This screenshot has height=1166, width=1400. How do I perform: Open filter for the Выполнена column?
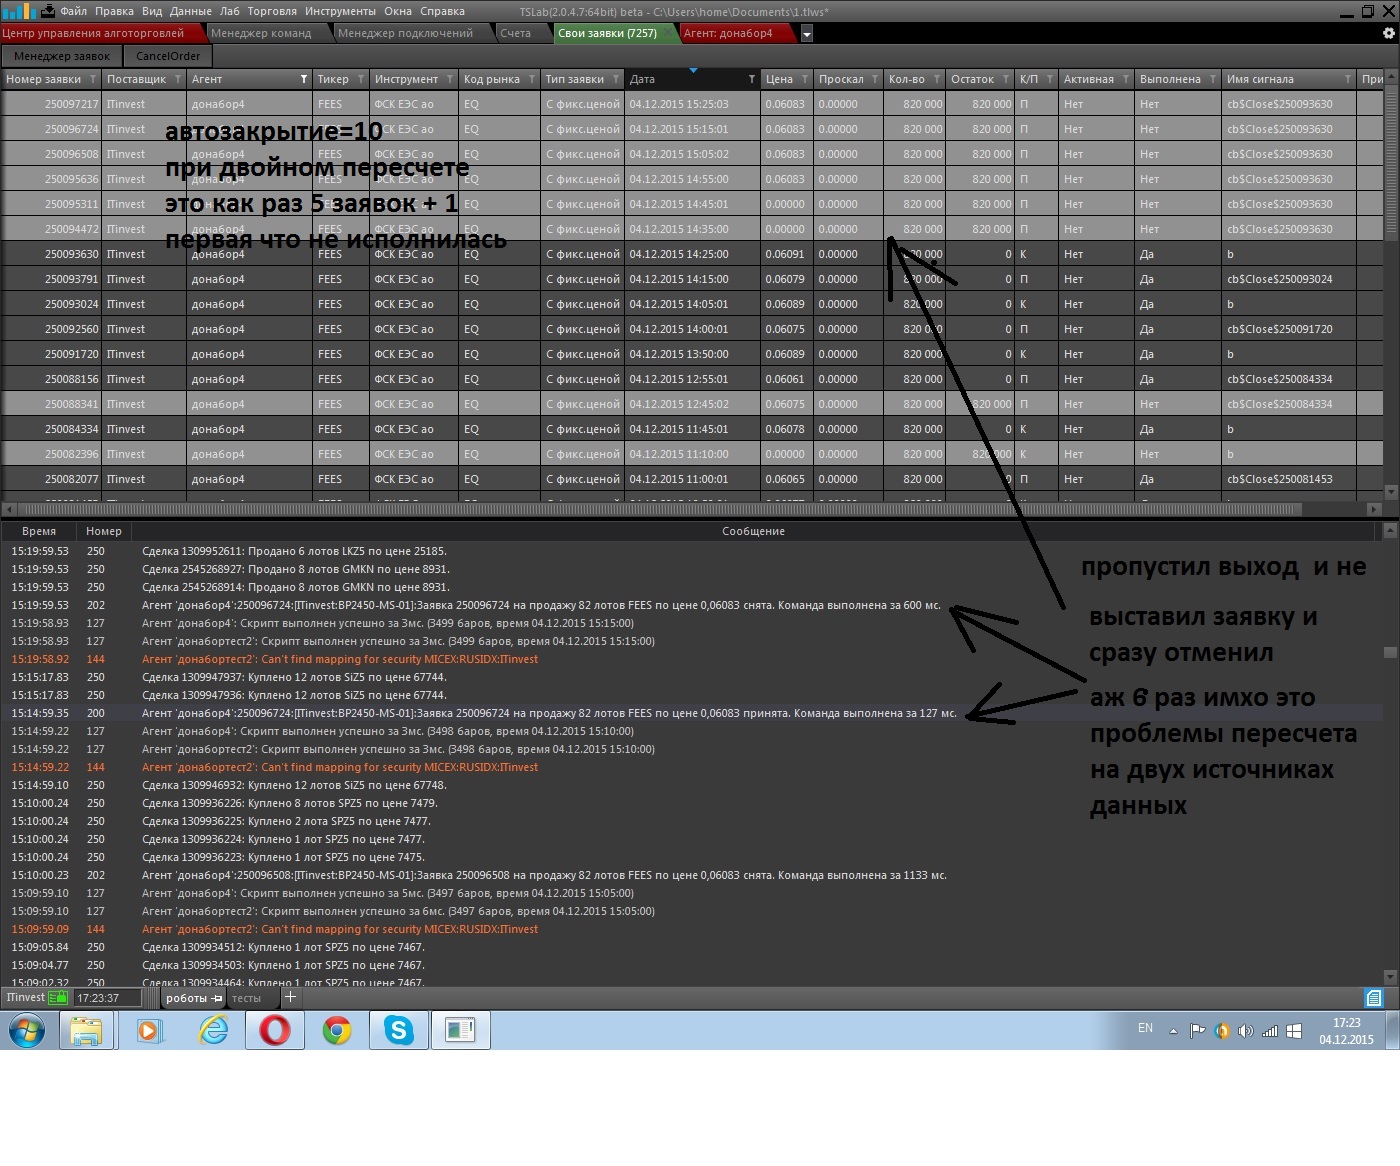click(1213, 79)
